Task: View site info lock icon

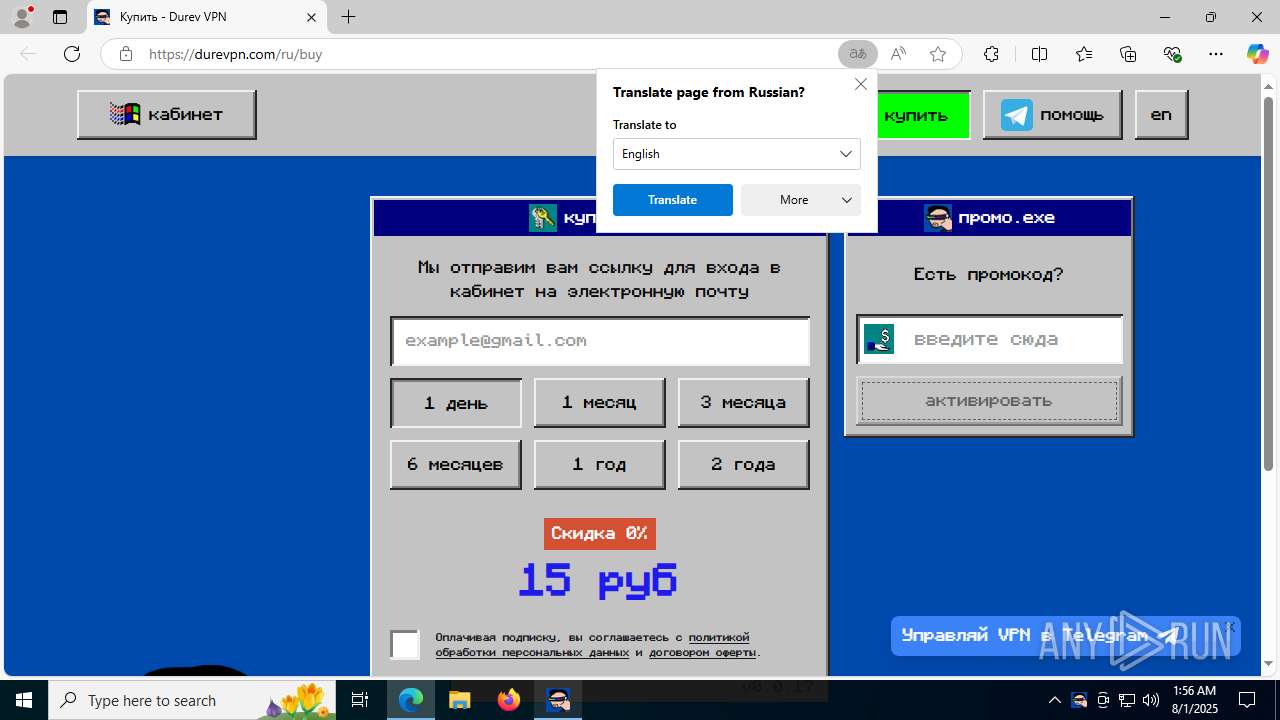Action: pyautogui.click(x=126, y=54)
